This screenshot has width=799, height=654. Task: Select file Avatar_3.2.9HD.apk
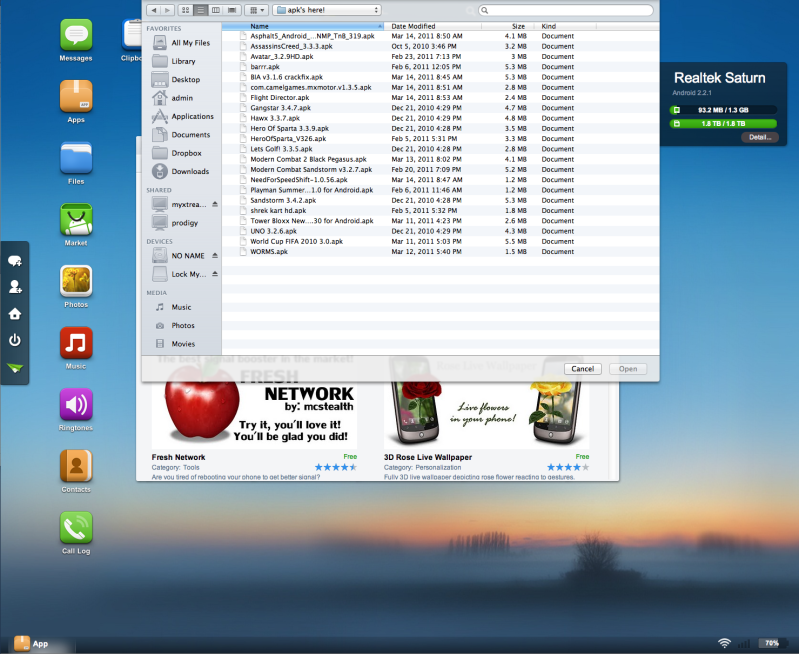(x=440, y=57)
